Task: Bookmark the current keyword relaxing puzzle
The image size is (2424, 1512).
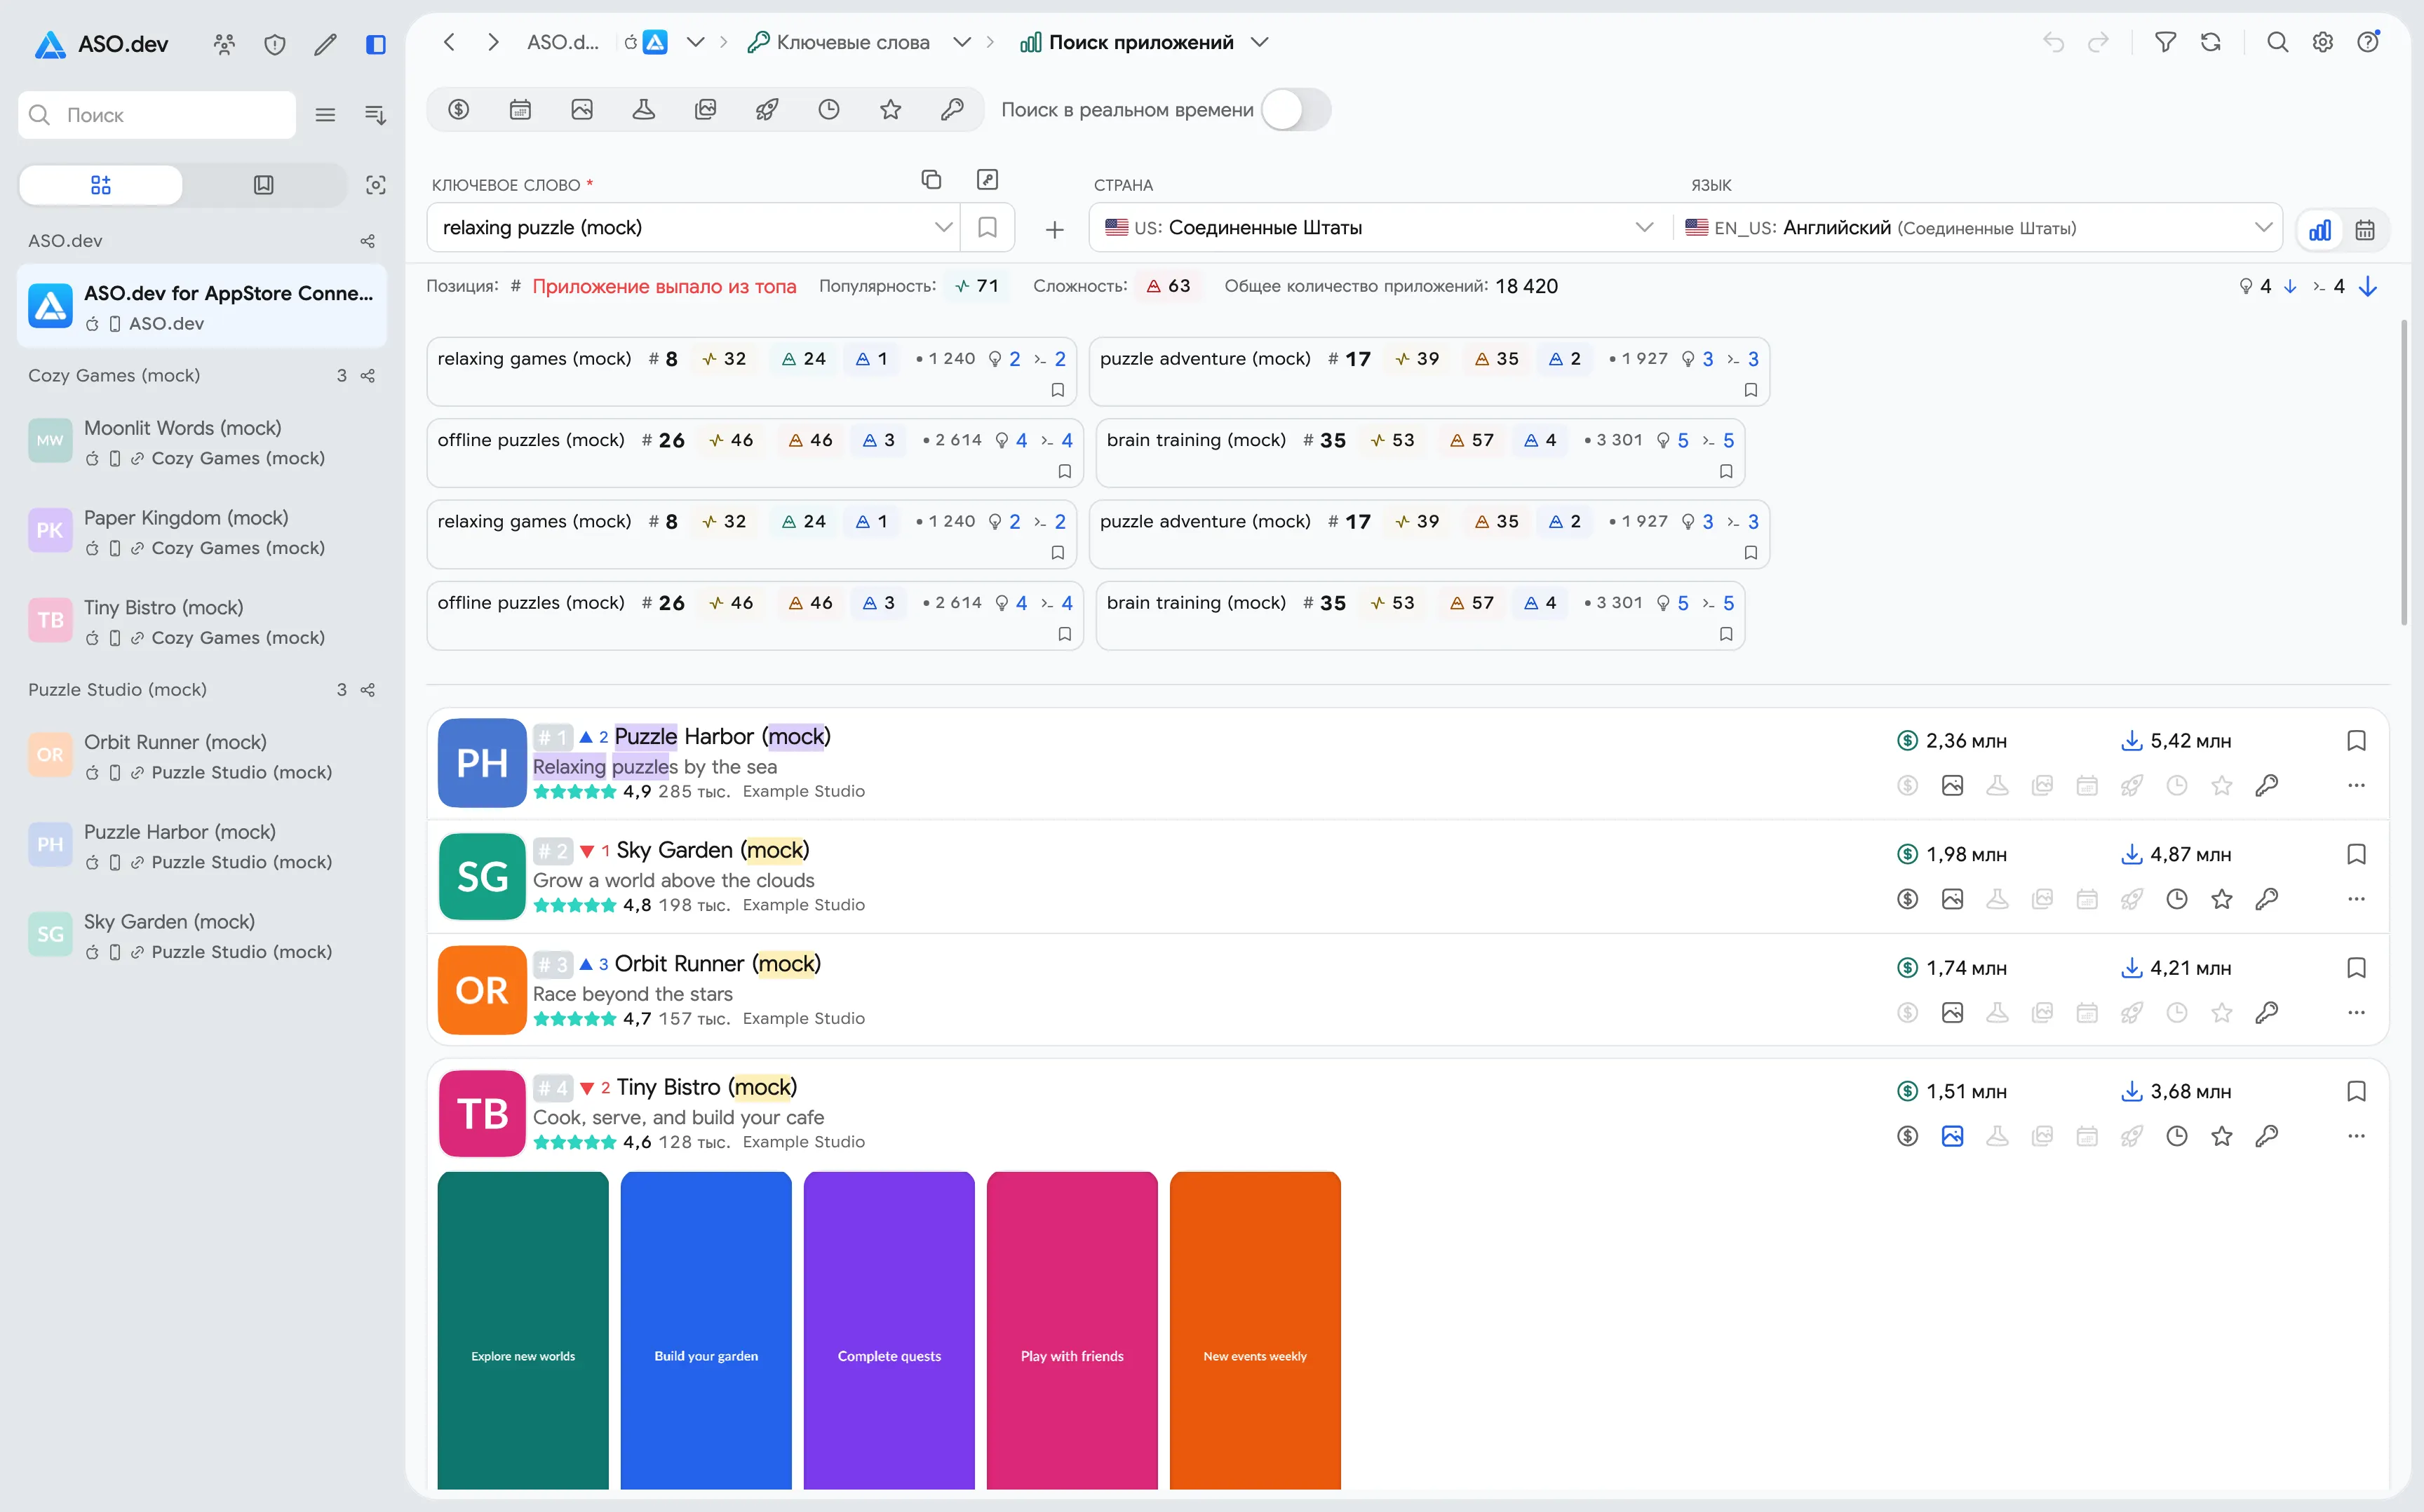Action: pyautogui.click(x=987, y=228)
